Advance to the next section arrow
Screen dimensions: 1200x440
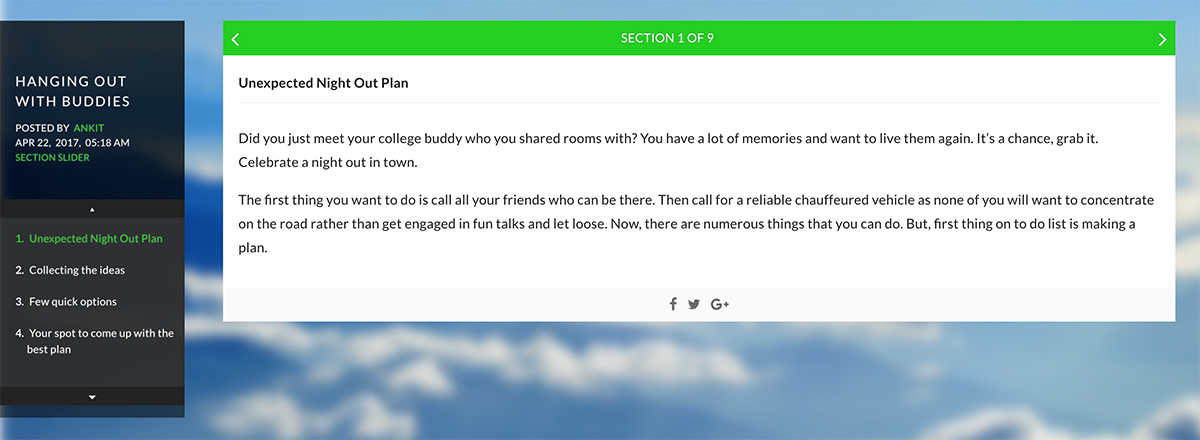[x=1161, y=39]
